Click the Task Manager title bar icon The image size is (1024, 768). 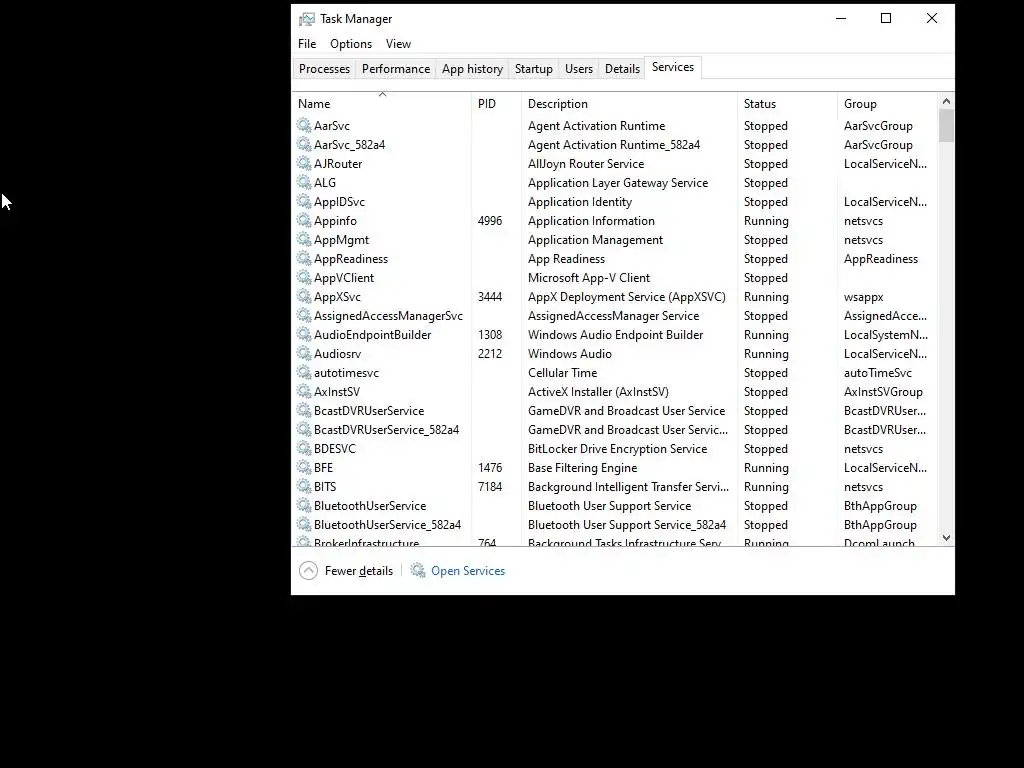(x=306, y=19)
